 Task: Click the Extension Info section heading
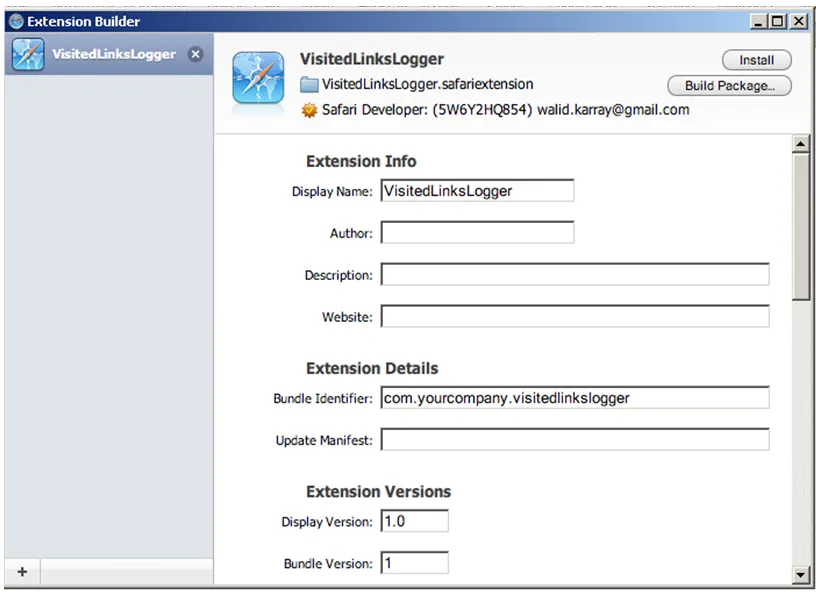361,161
